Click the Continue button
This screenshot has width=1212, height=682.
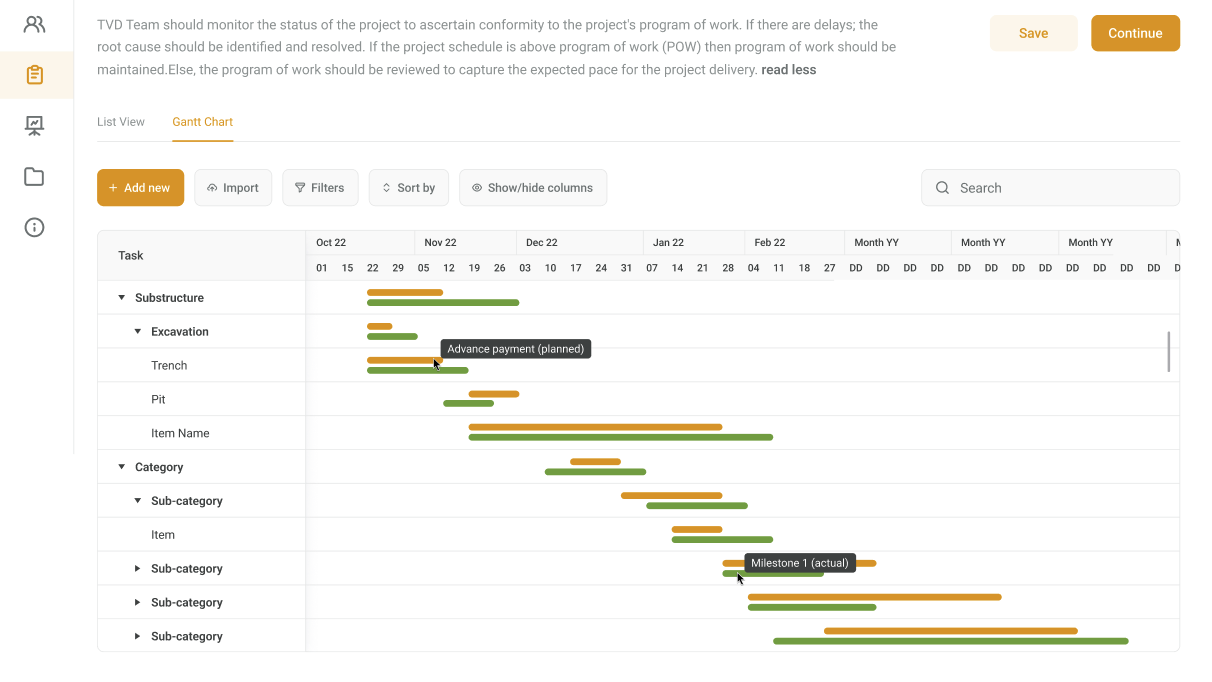(1135, 33)
